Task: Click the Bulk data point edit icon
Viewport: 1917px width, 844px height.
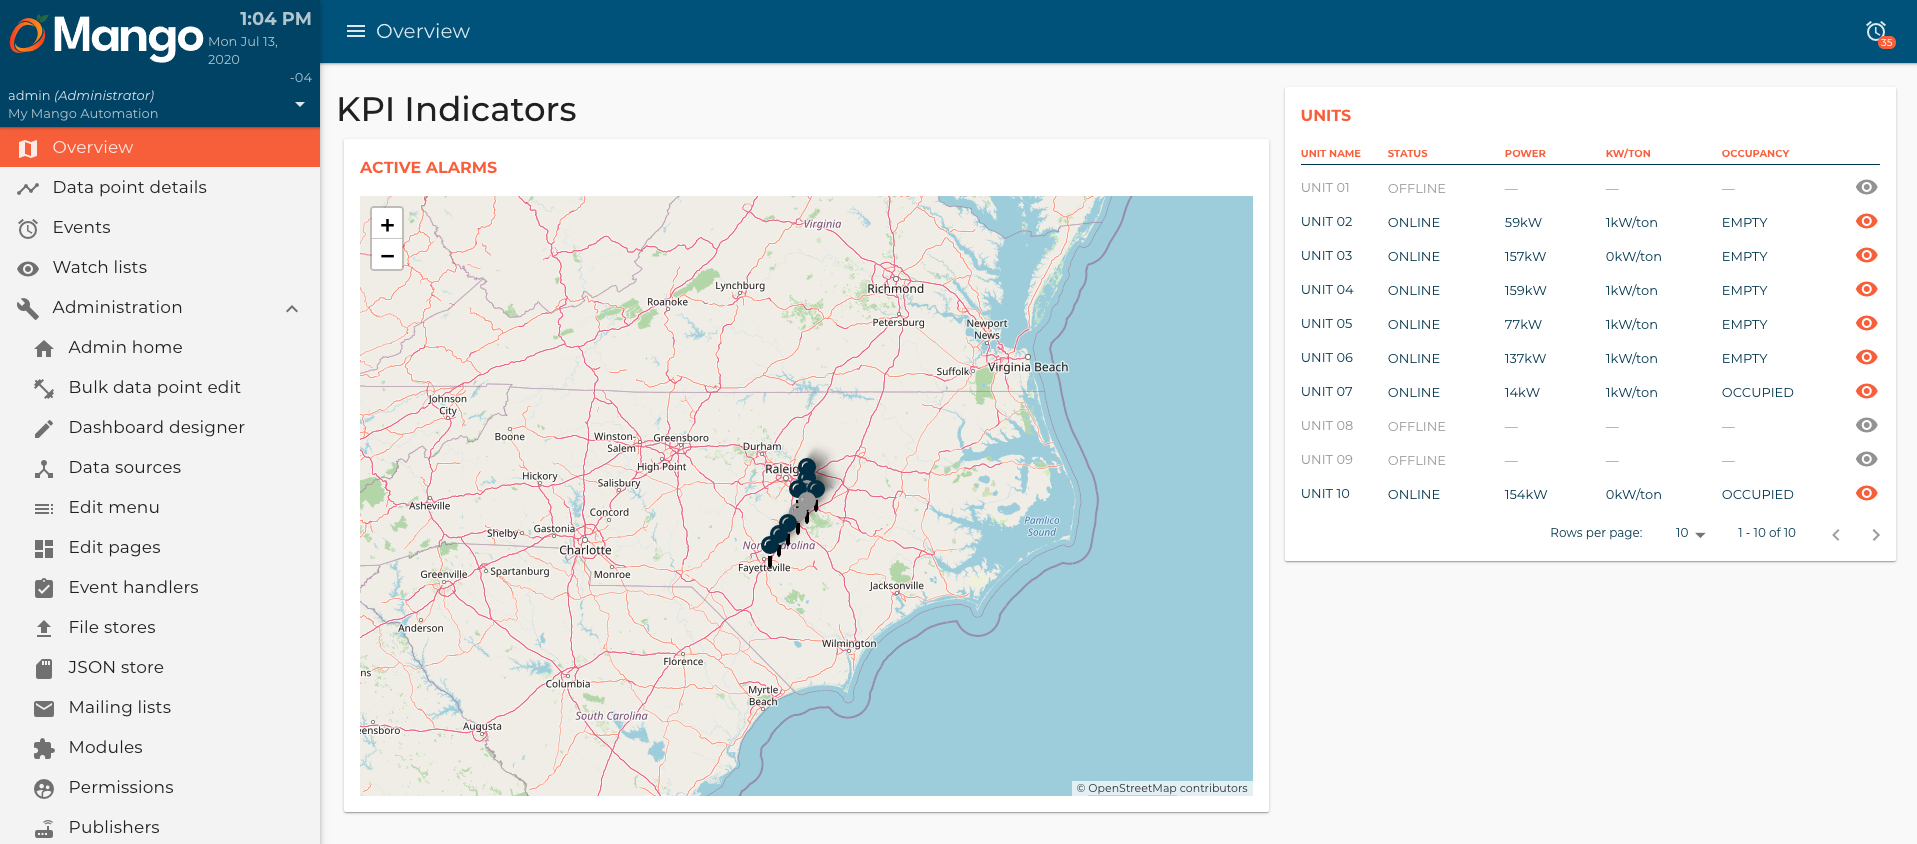Action: tap(44, 388)
